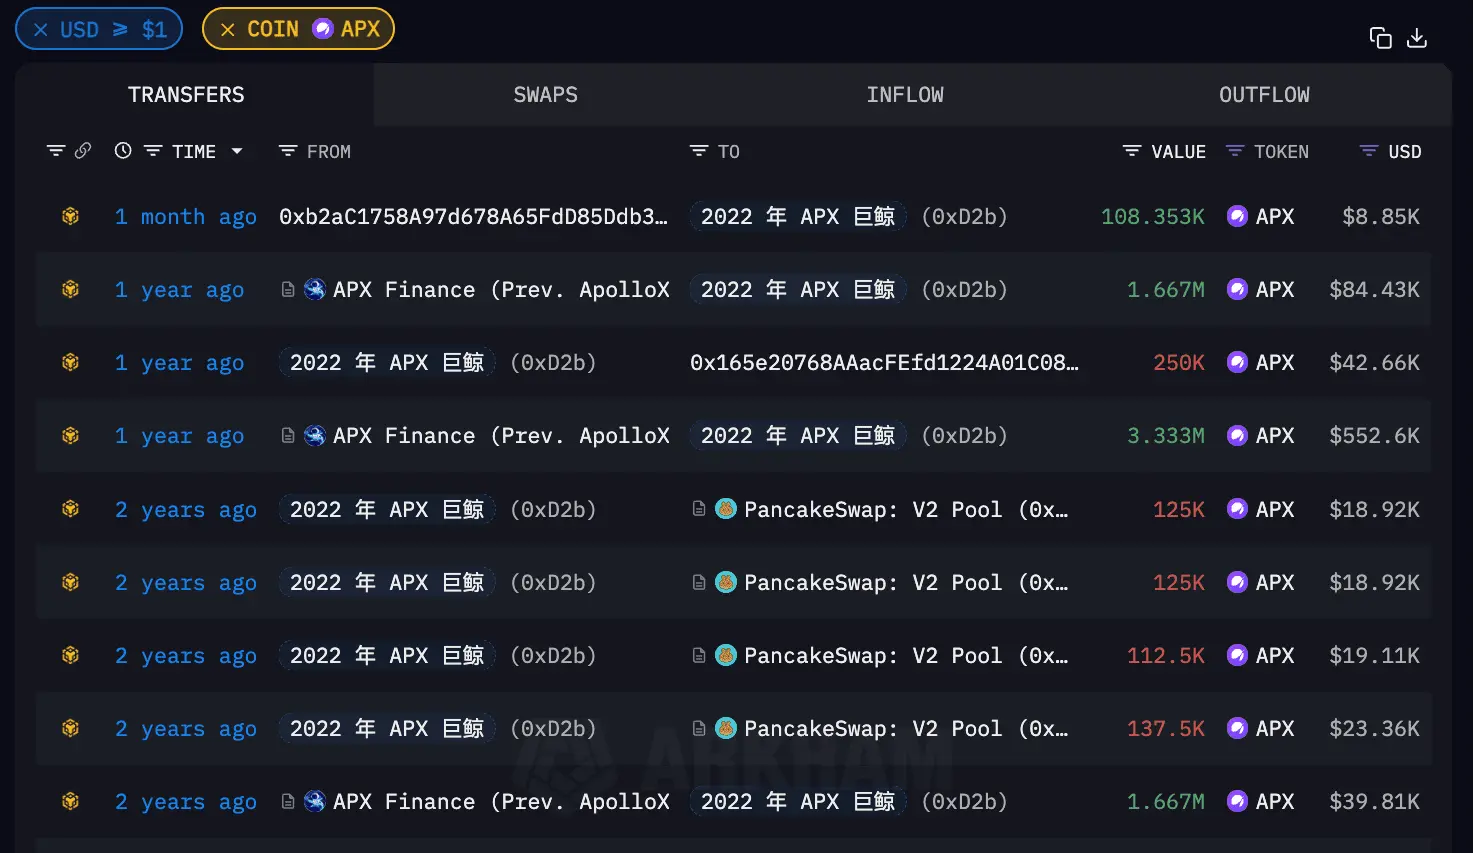Viewport: 1474px width, 853px height.
Task: Open PancakeSwap V2 Pool in the 112.5K row
Action: point(906,656)
